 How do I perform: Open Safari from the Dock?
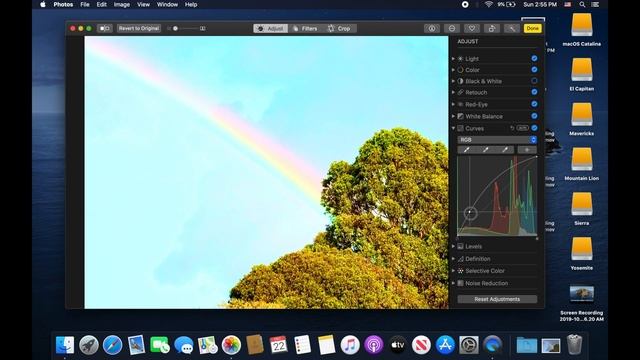(112, 345)
